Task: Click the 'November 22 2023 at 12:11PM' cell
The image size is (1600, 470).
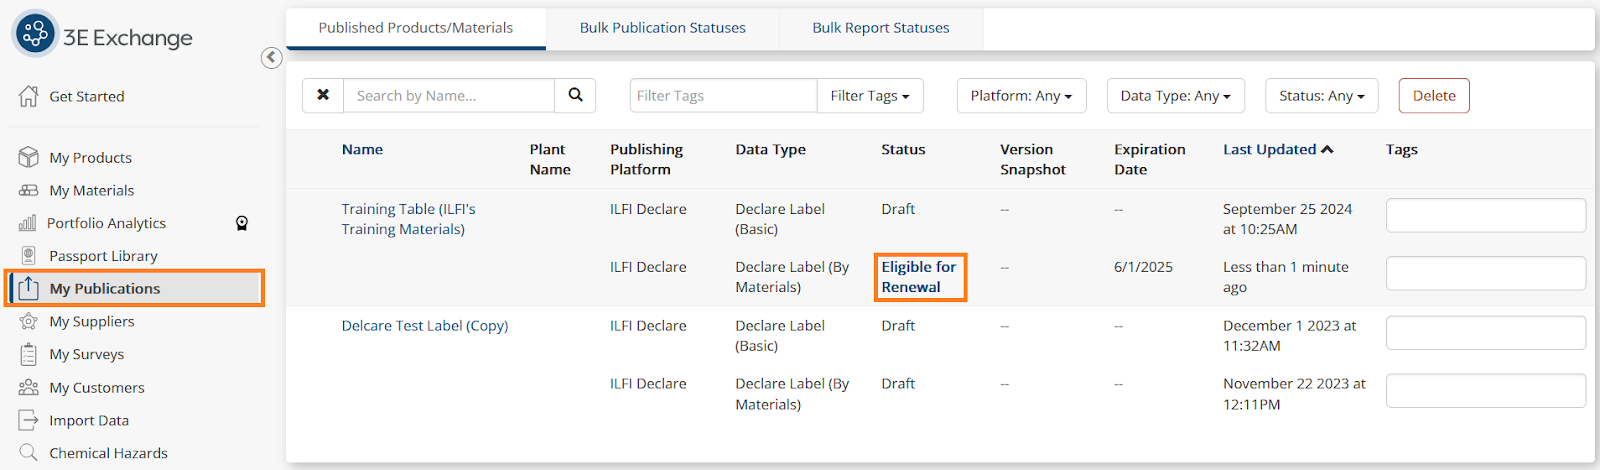Action: (x=1294, y=394)
